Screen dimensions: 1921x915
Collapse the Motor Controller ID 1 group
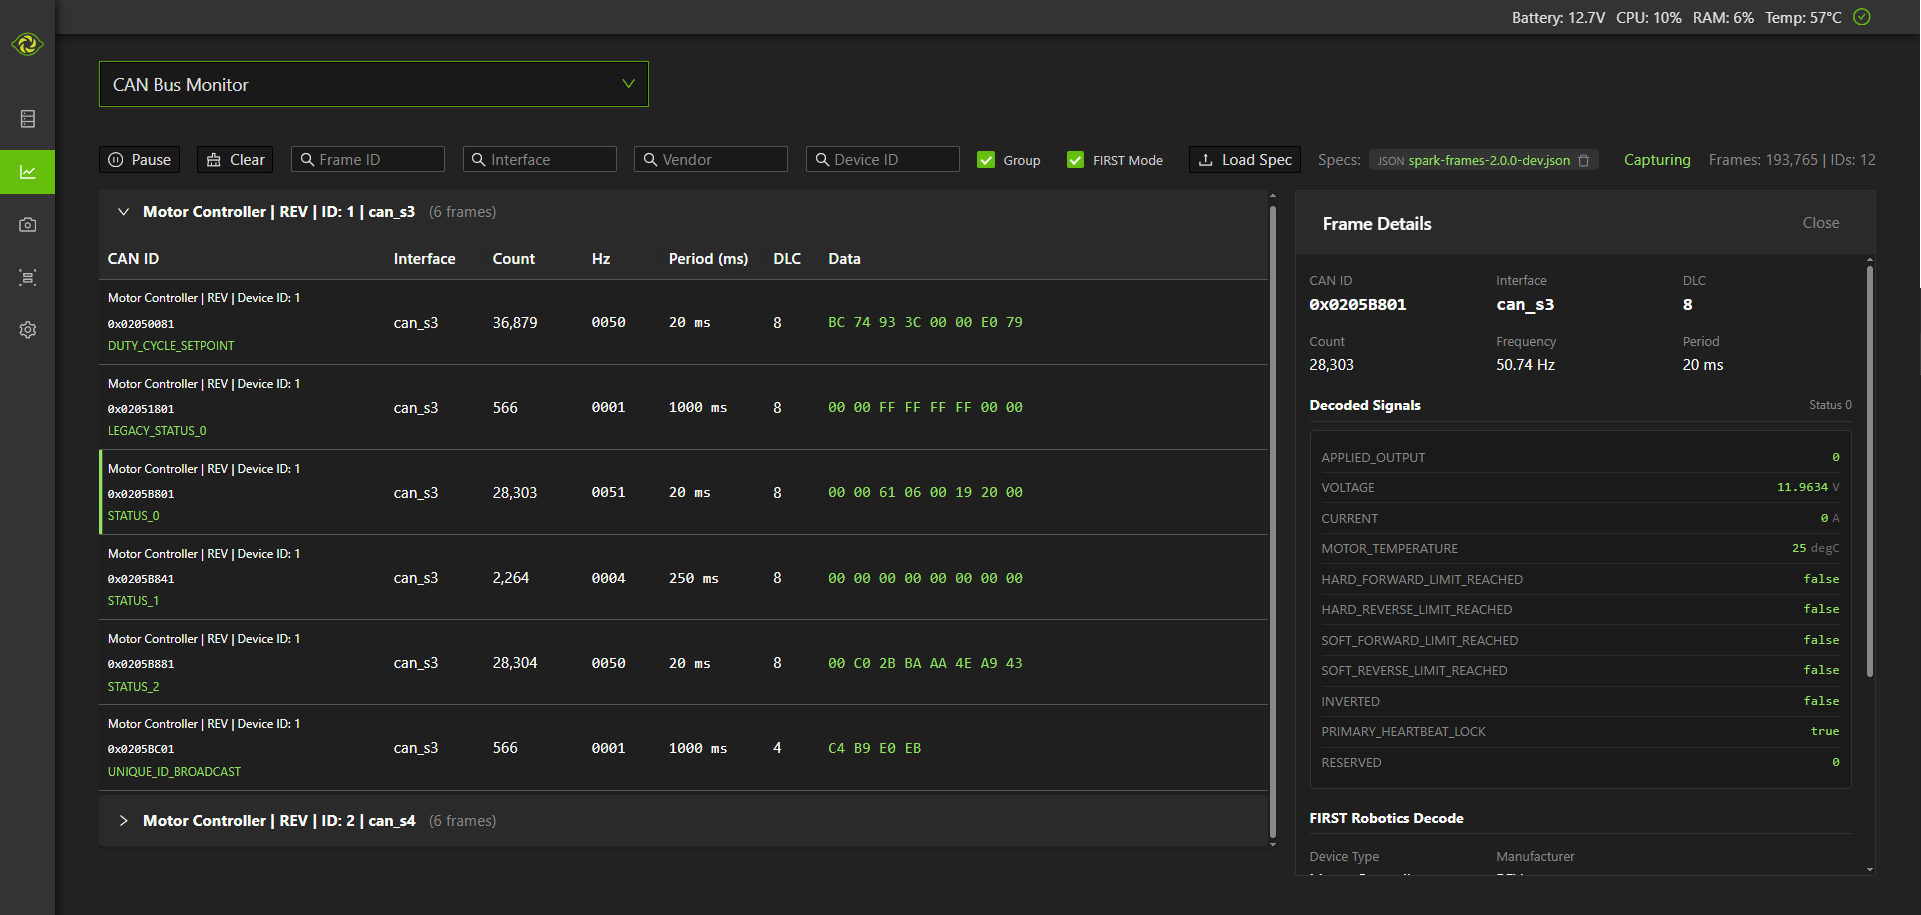click(x=124, y=212)
